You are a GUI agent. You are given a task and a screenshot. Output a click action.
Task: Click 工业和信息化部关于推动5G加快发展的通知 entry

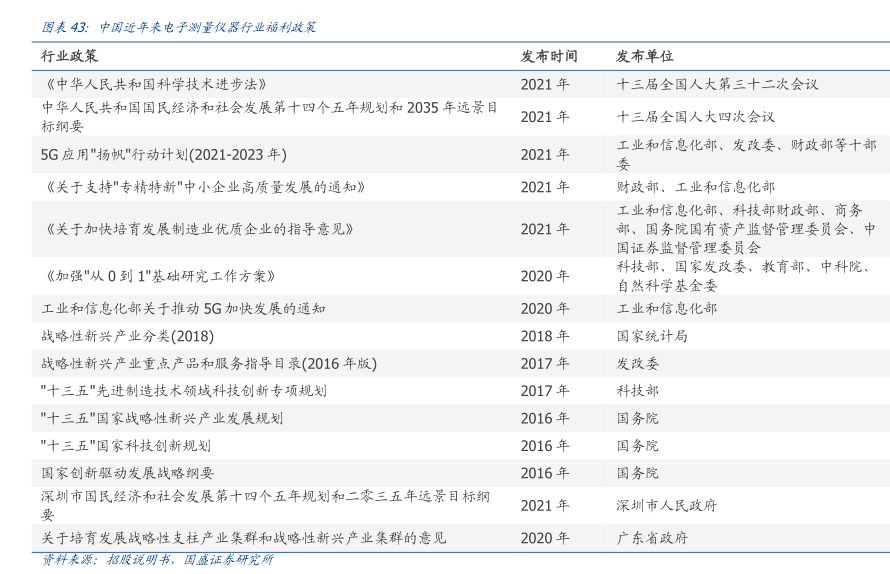coord(183,309)
